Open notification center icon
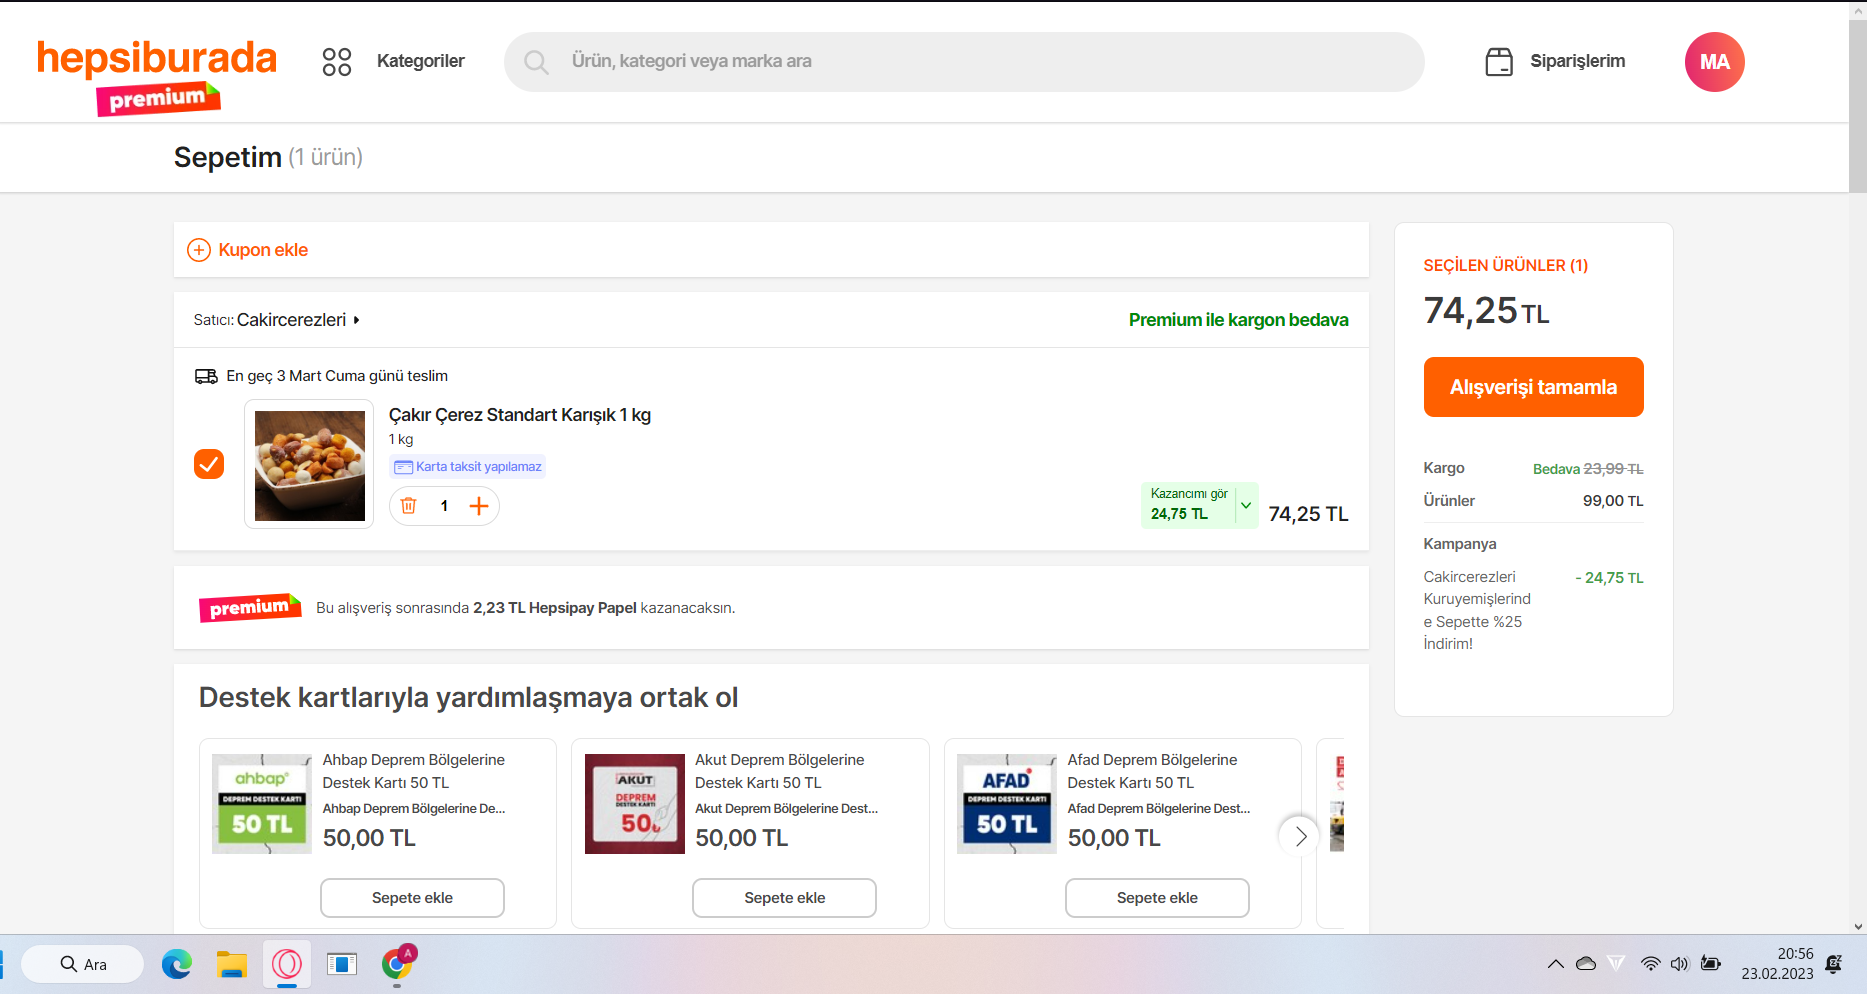Viewport: 1867px width, 994px height. tap(1834, 964)
